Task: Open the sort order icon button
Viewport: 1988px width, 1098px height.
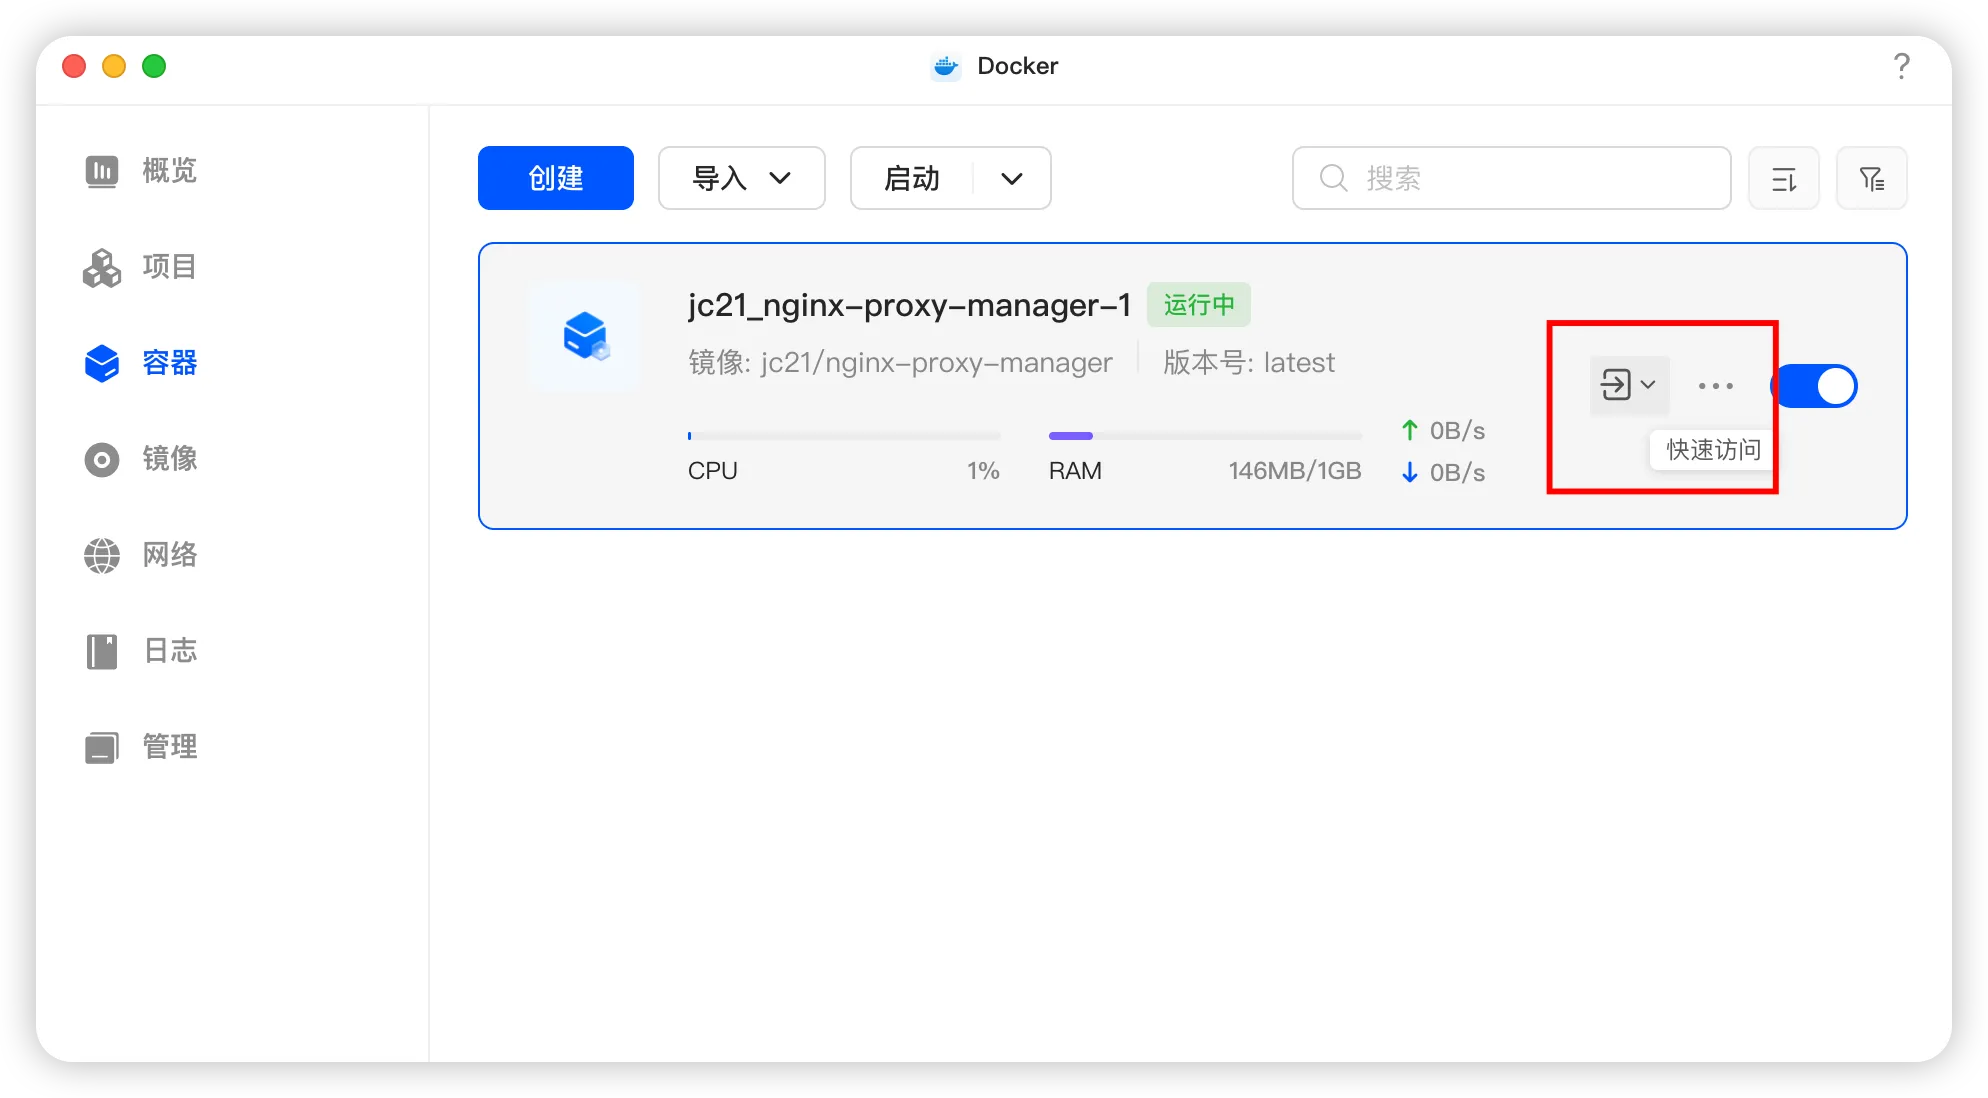Action: (x=1783, y=178)
